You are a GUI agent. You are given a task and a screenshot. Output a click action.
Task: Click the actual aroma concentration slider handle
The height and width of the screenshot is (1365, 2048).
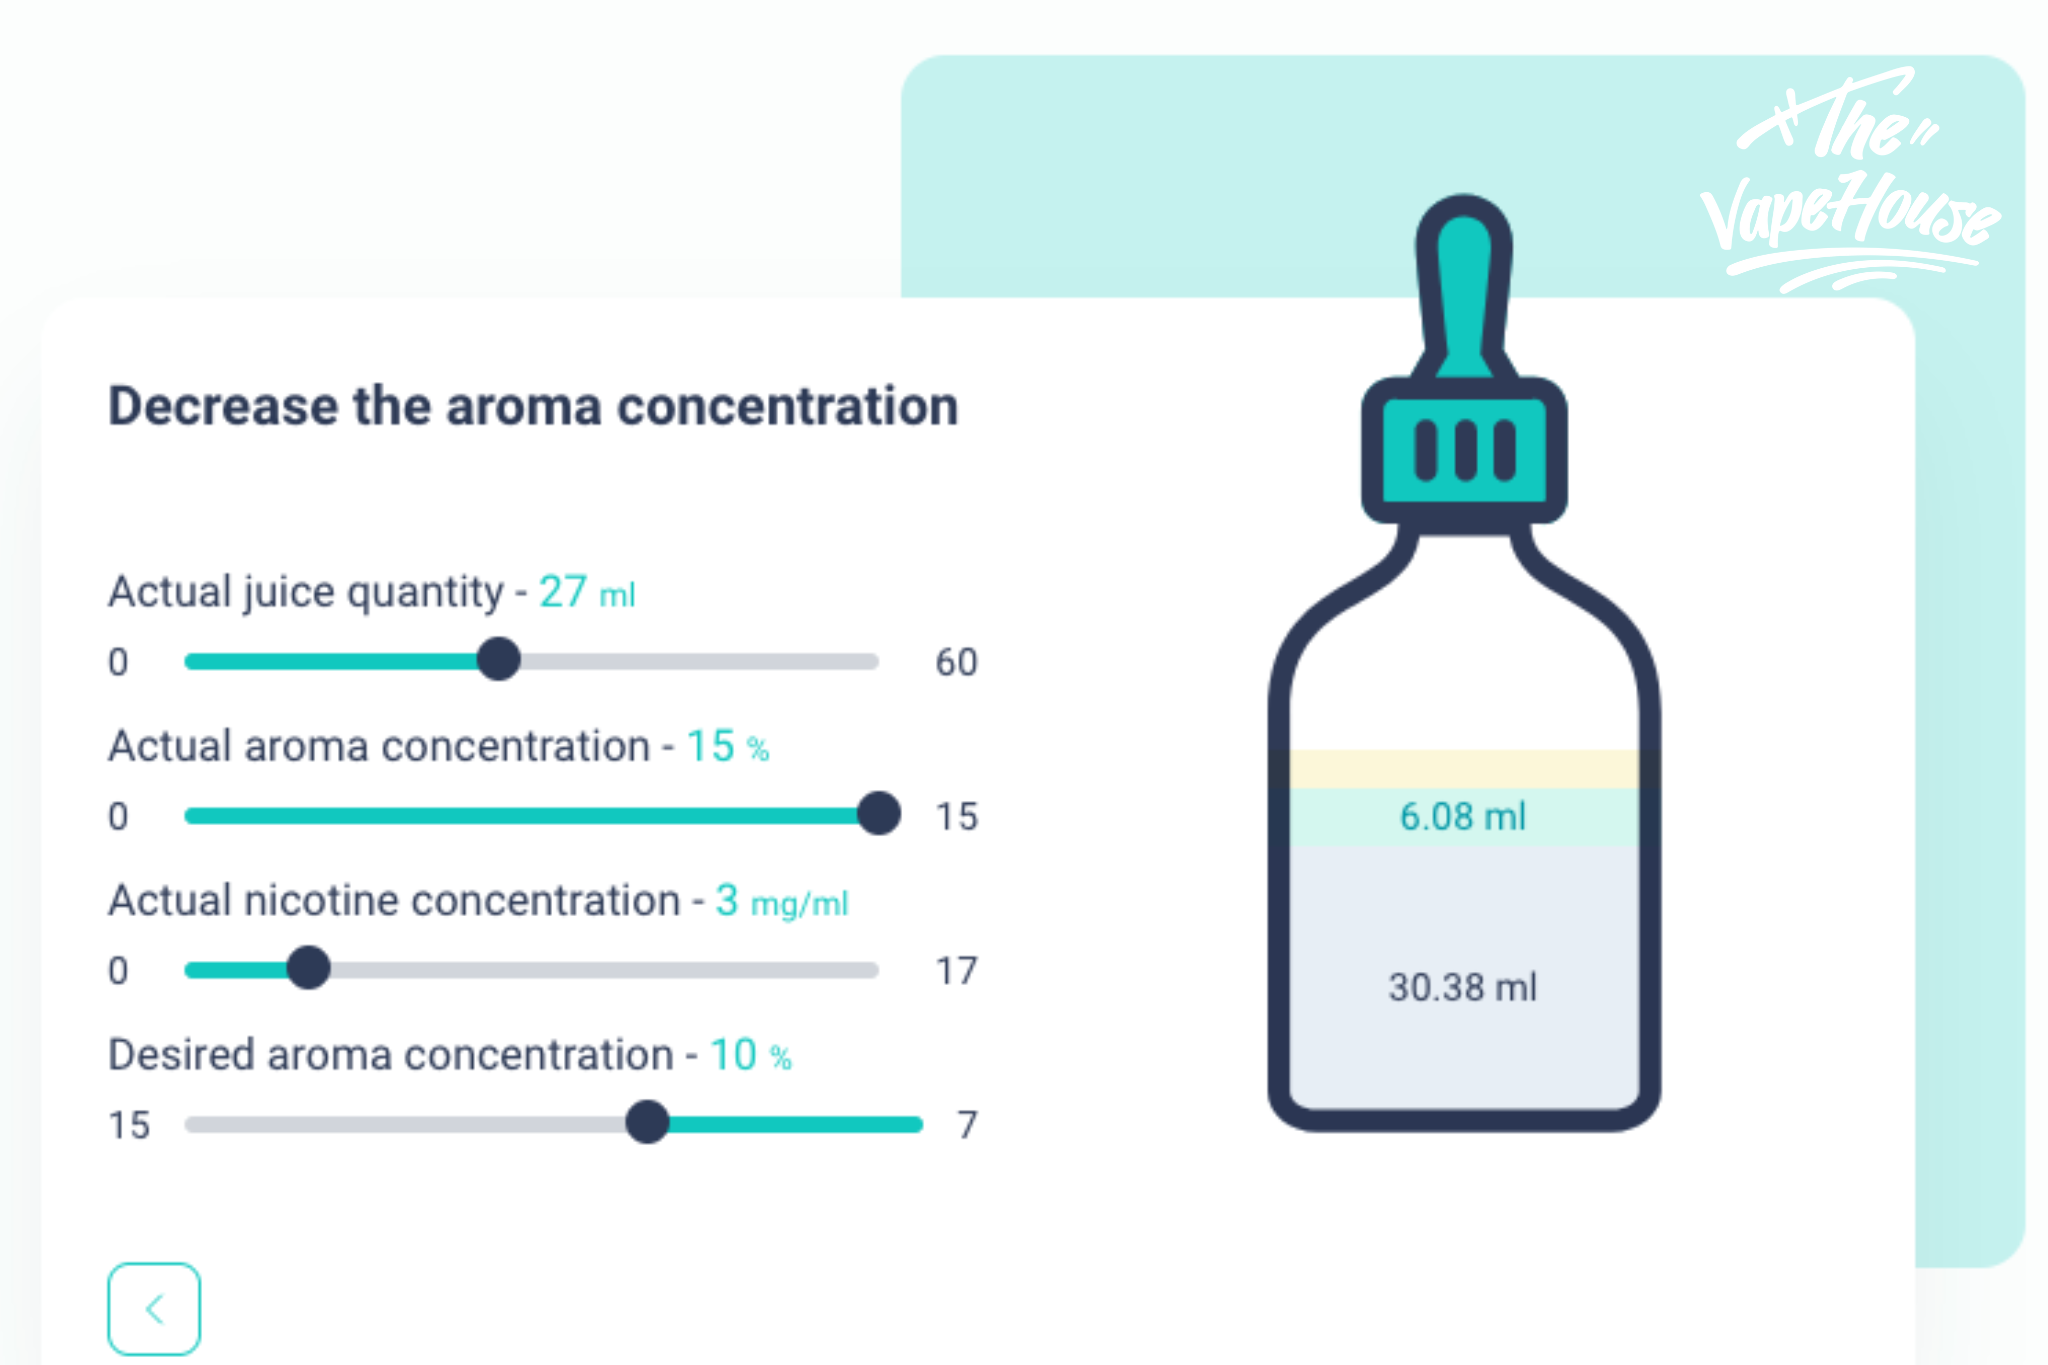[x=879, y=814]
